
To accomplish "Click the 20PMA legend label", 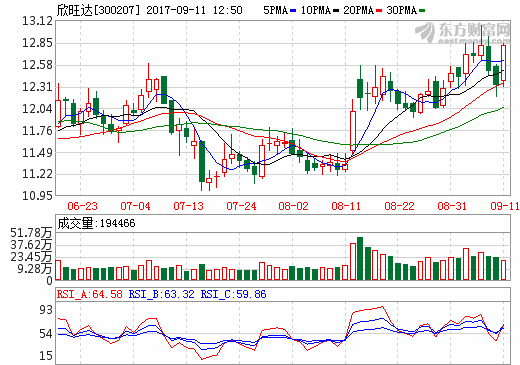I will (x=359, y=10).
